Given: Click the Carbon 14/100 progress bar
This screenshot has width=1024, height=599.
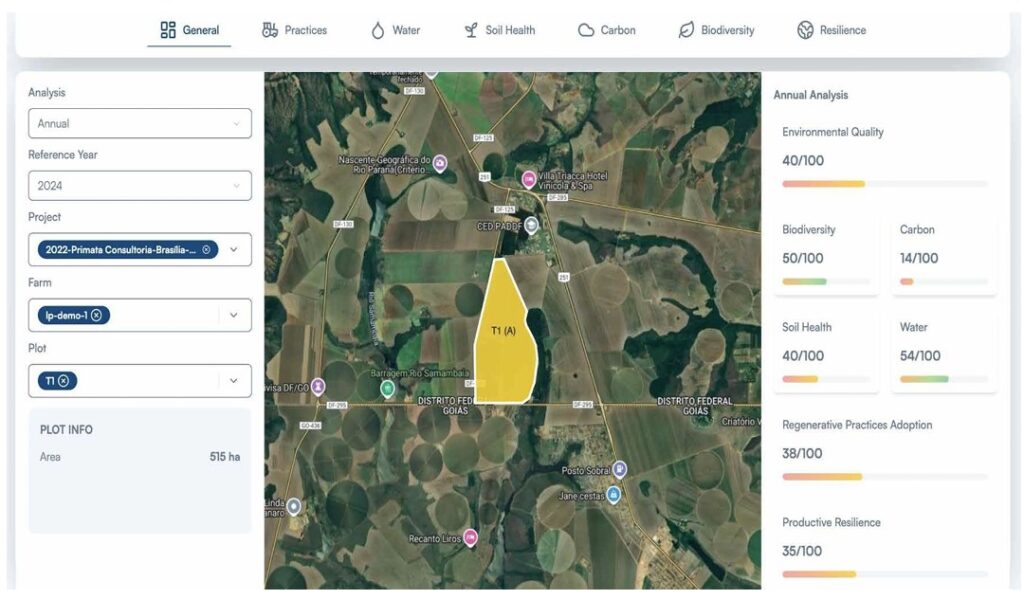Looking at the screenshot, I should (x=944, y=282).
